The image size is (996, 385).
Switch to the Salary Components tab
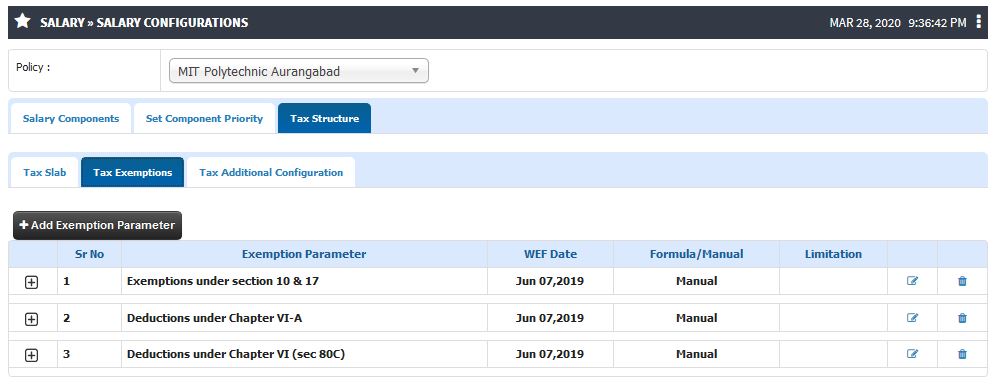coord(71,119)
